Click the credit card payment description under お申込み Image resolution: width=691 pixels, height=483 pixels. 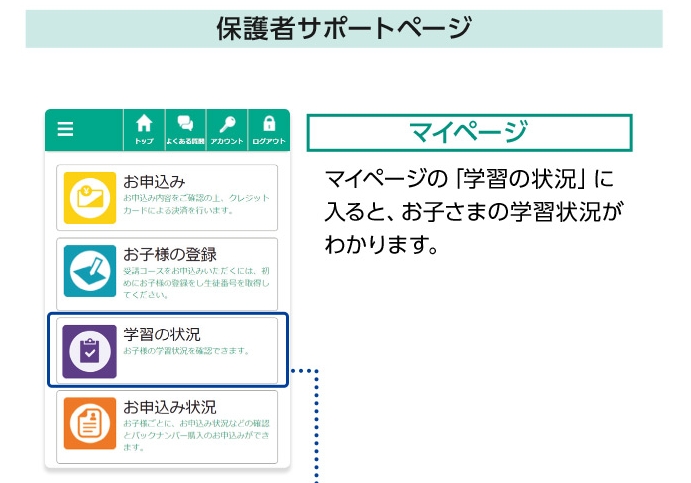196,205
